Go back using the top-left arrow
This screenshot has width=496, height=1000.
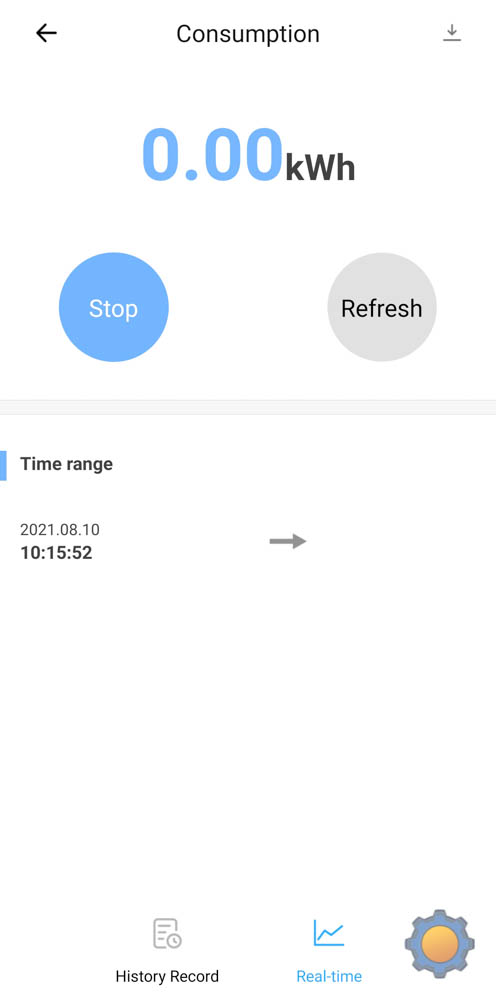47,33
